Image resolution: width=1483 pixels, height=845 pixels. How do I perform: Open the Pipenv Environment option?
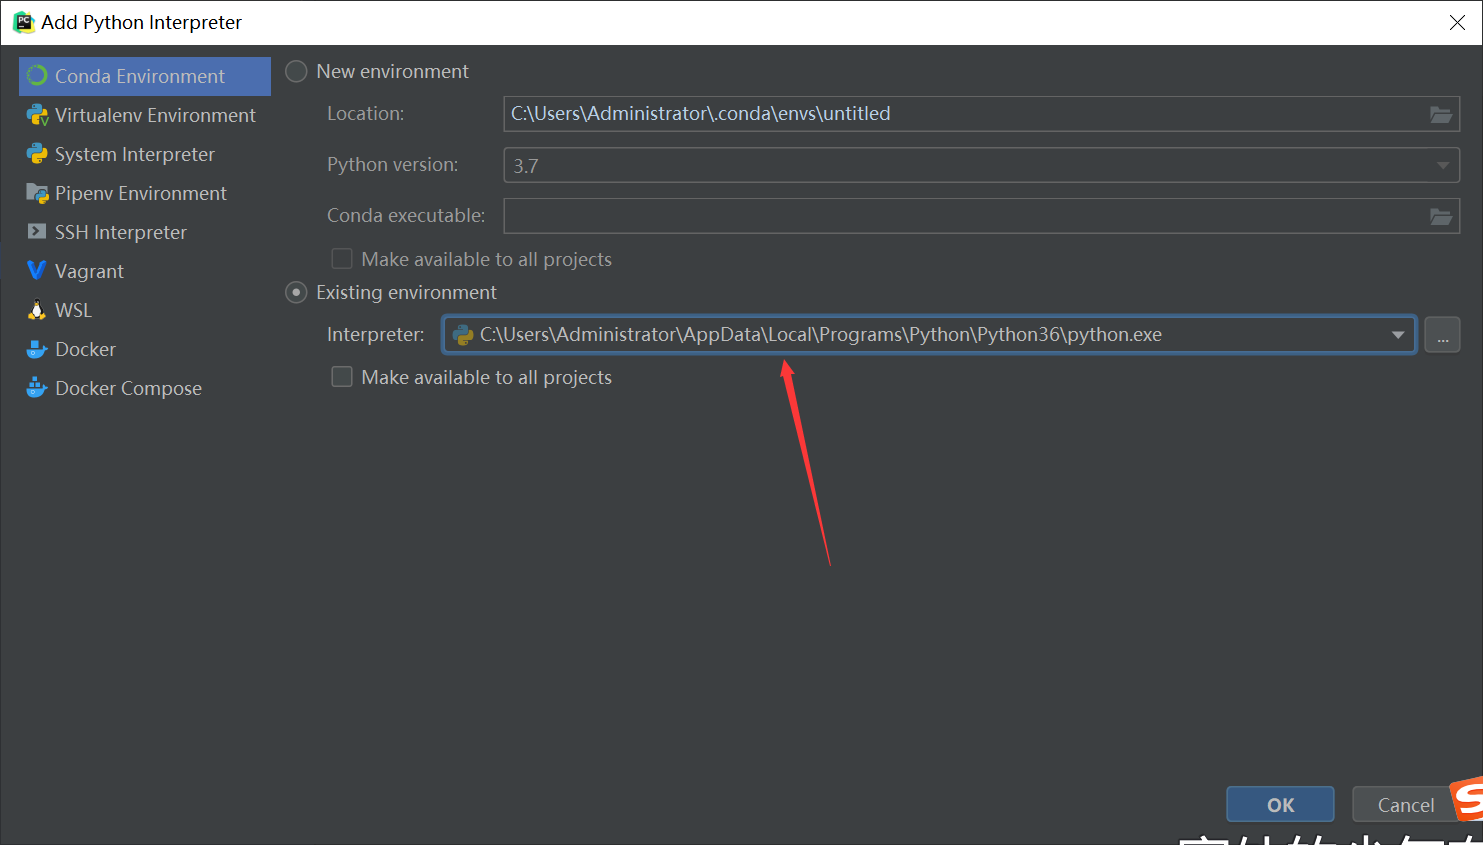tap(145, 193)
